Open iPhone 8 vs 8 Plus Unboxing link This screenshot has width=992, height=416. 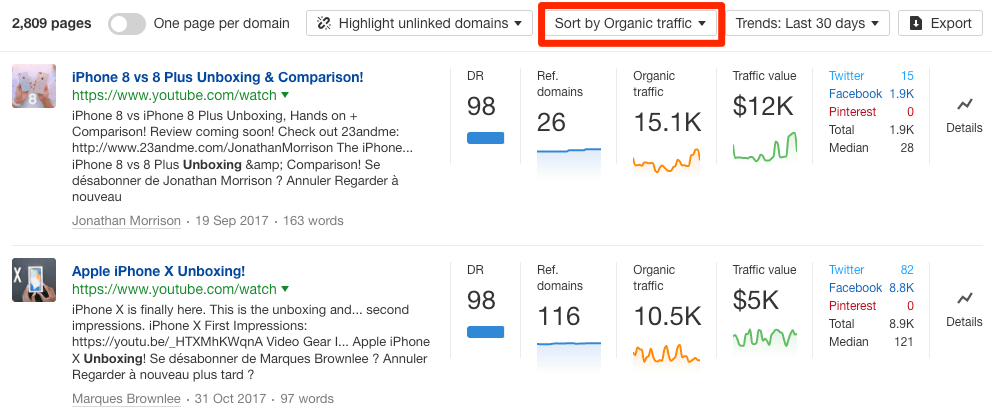coord(217,76)
